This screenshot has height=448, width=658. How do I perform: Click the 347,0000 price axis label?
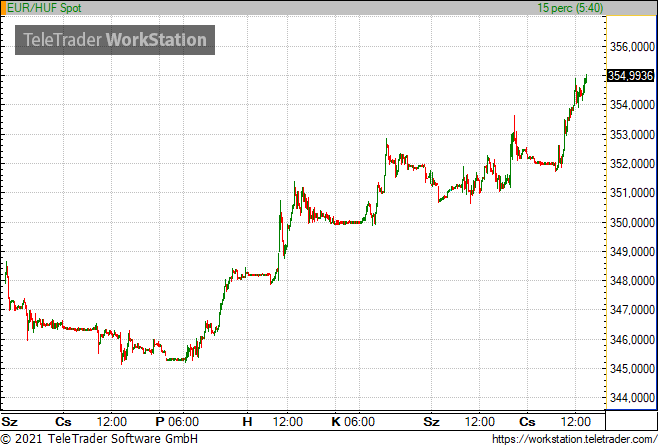tap(632, 310)
